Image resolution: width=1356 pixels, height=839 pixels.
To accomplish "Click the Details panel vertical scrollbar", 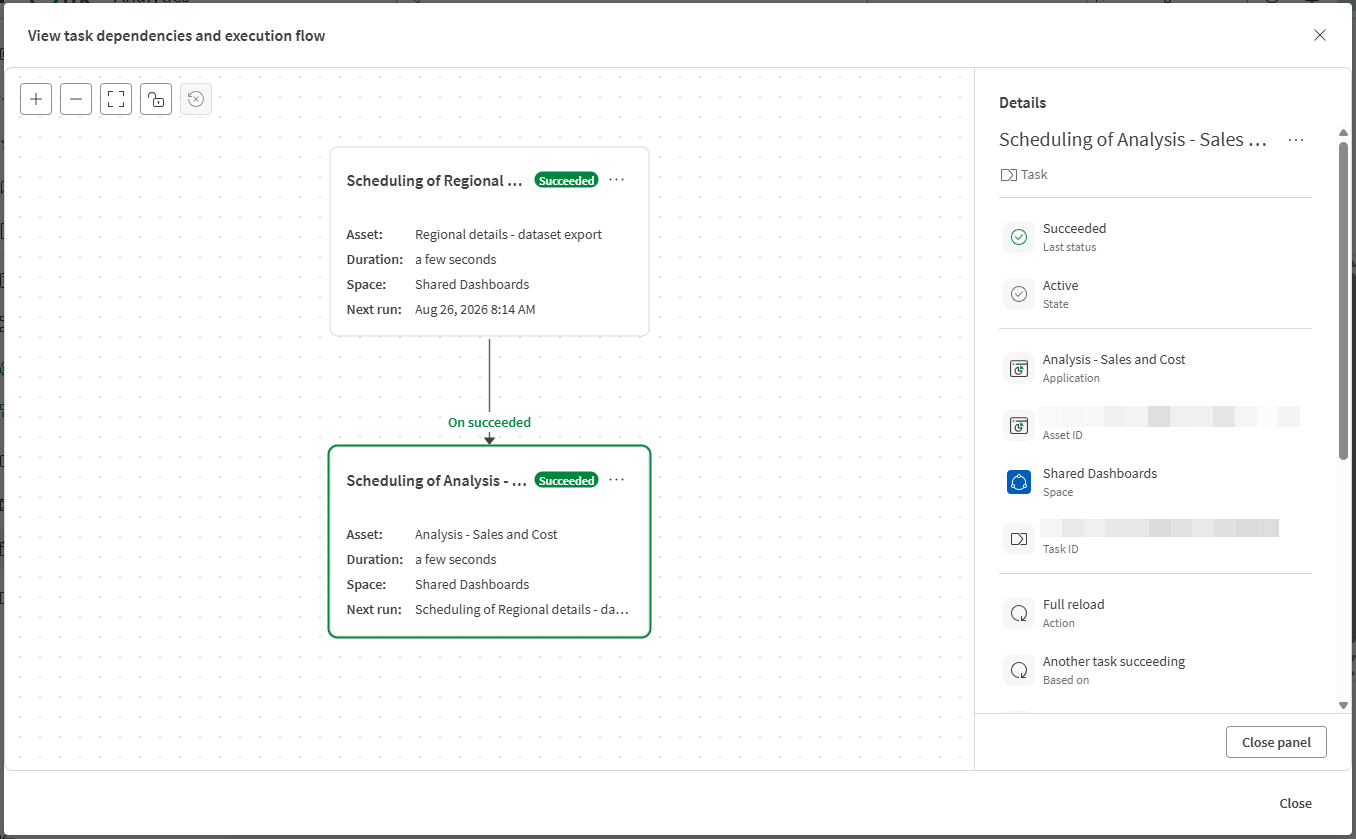I will 1344,300.
